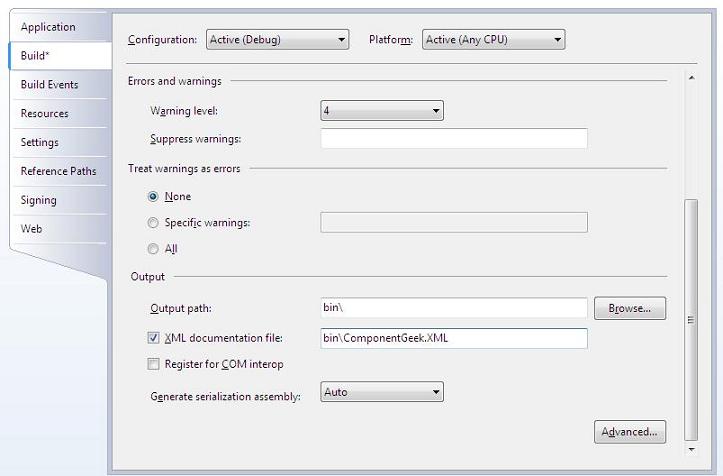The height and width of the screenshot is (476, 723).
Task: Expand the Warning level dropdown
Action: point(382,111)
